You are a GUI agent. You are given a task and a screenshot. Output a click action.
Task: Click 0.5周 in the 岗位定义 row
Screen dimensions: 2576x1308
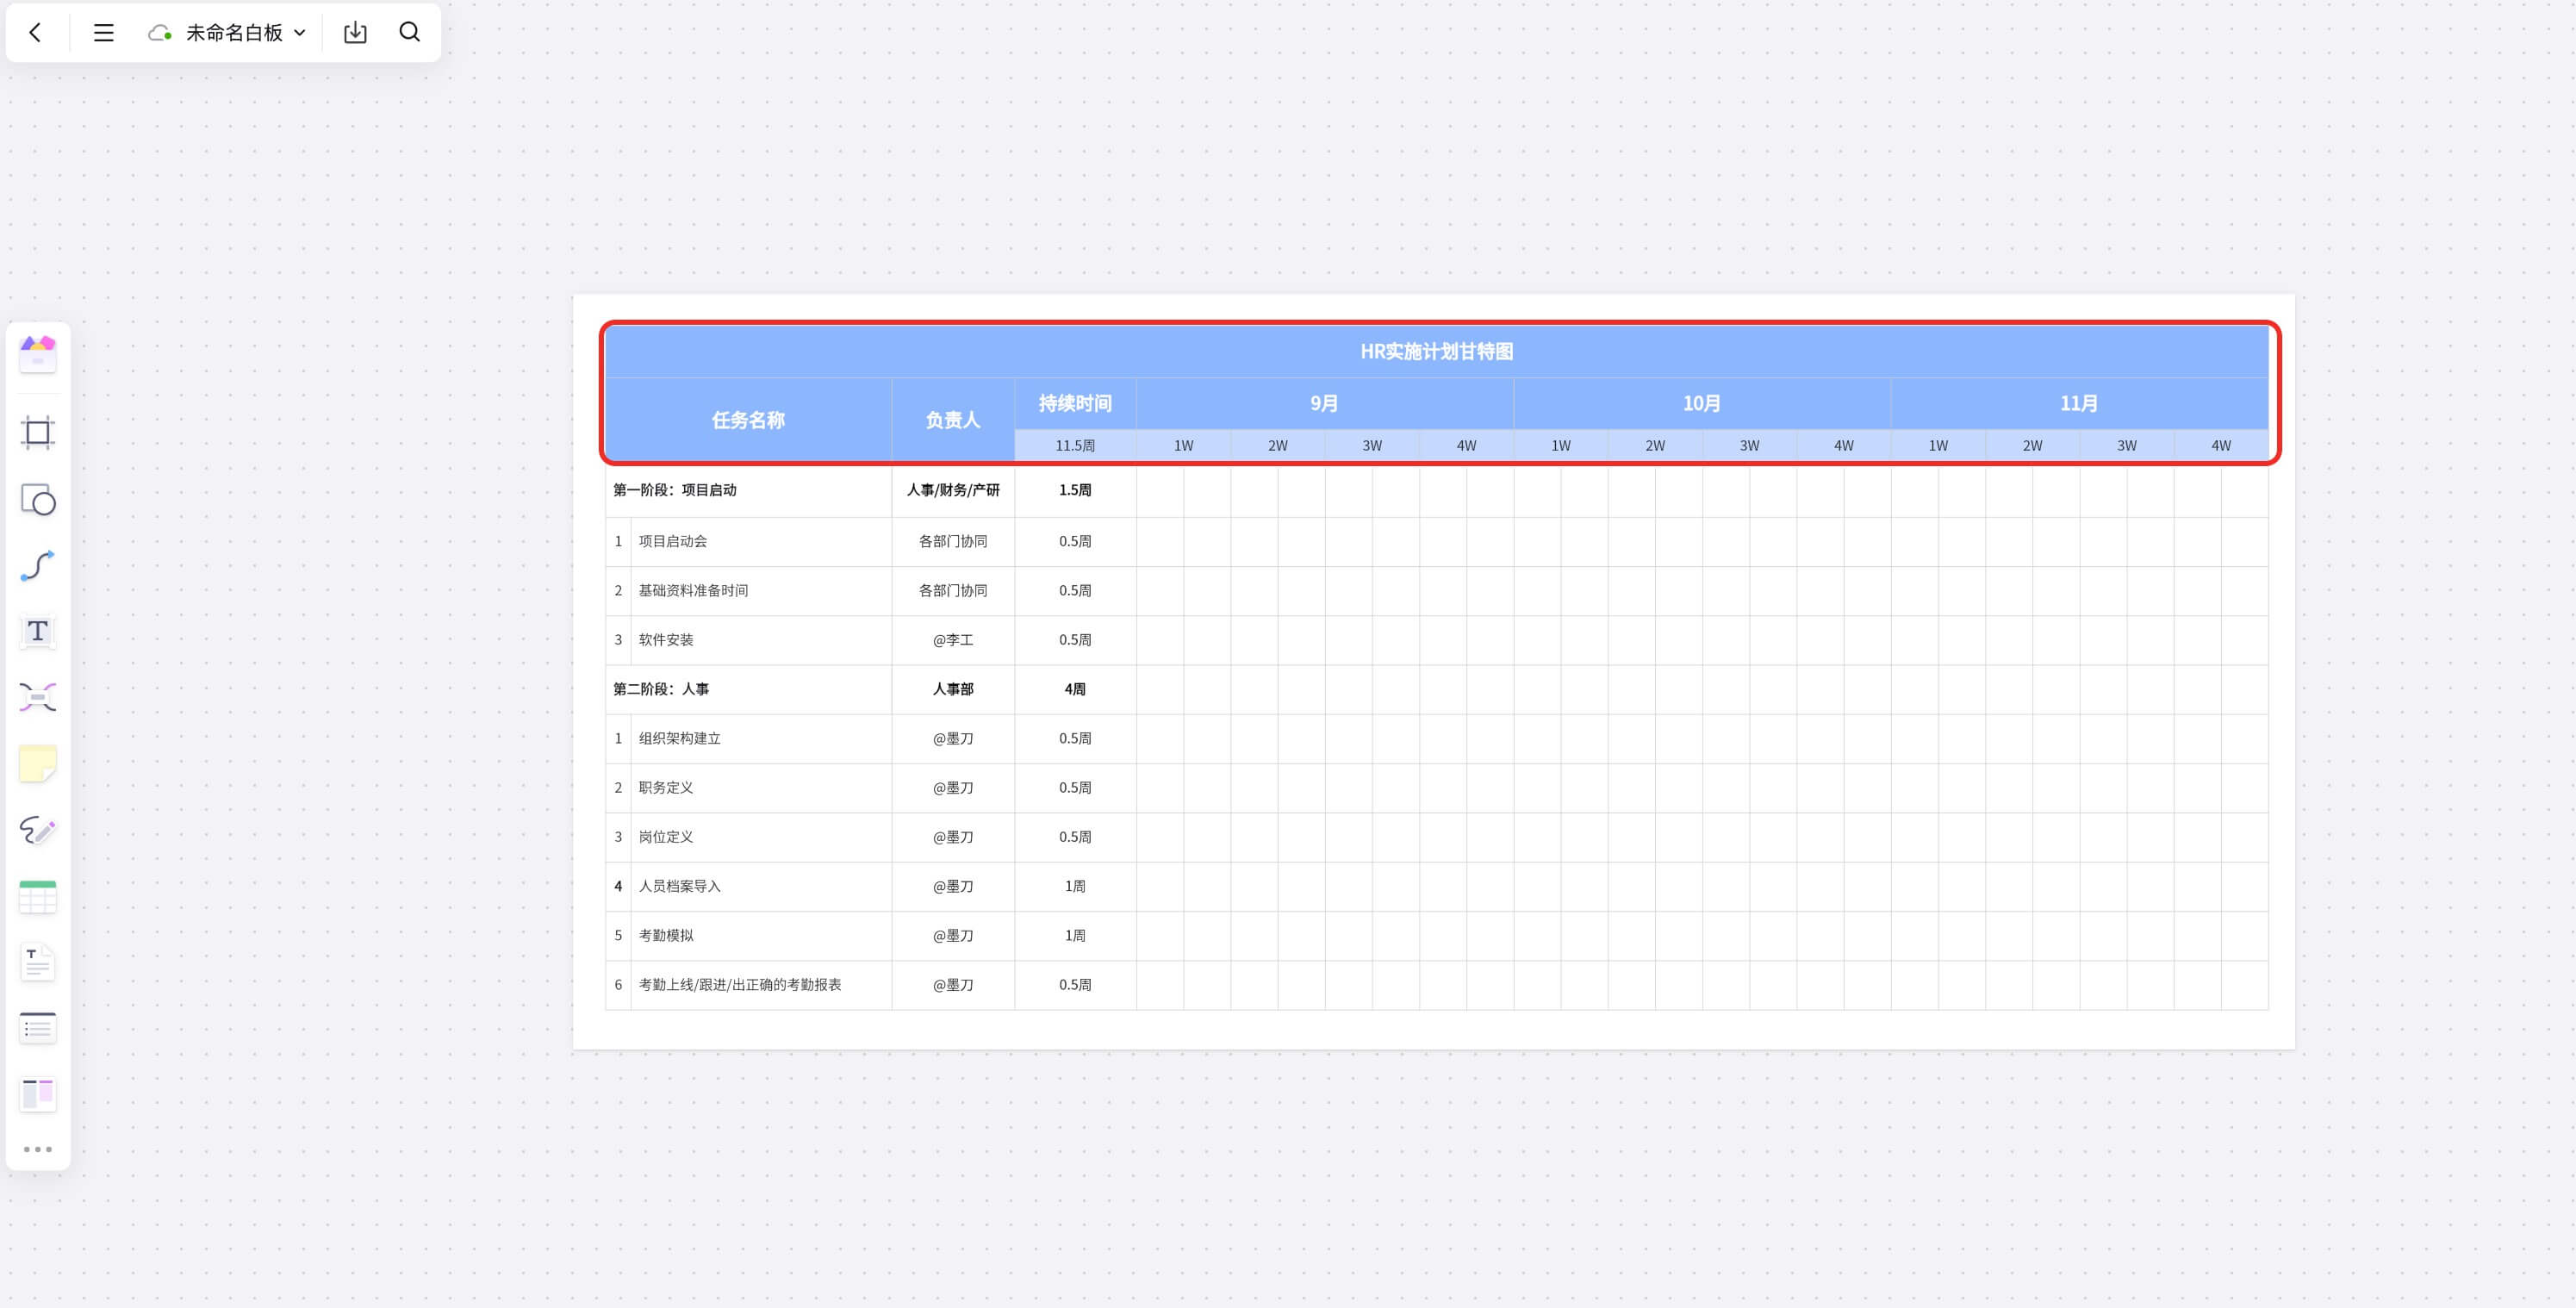(1075, 837)
